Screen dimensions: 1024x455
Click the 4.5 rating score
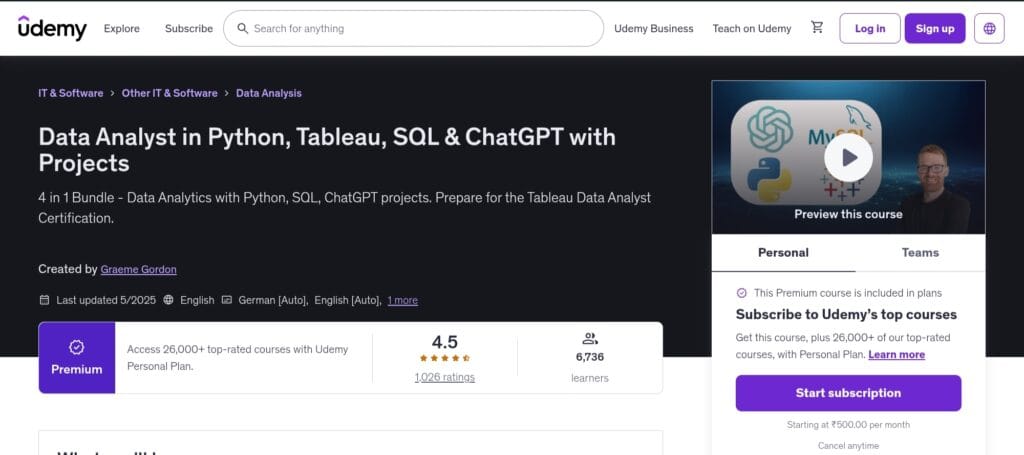tap(445, 342)
